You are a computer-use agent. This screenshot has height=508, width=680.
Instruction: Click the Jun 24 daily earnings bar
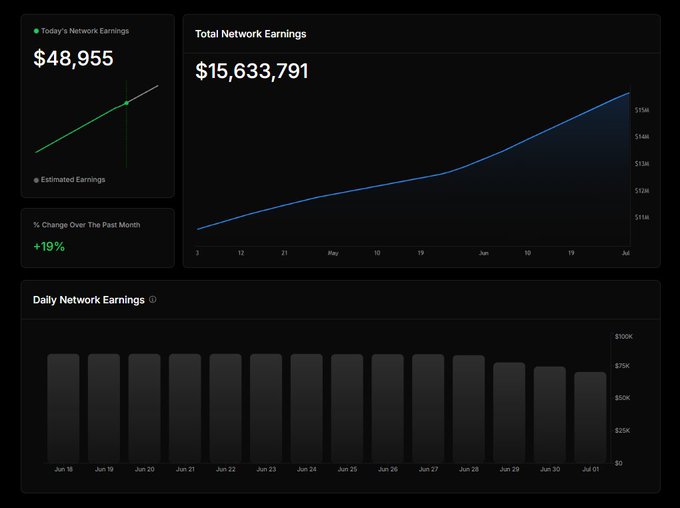click(x=306, y=407)
